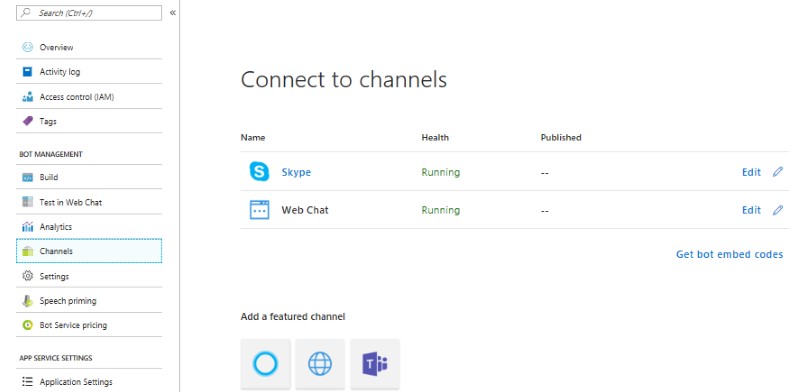Click the Web Chat channel icon
Image resolution: width=800 pixels, height=392 pixels.
(259, 210)
